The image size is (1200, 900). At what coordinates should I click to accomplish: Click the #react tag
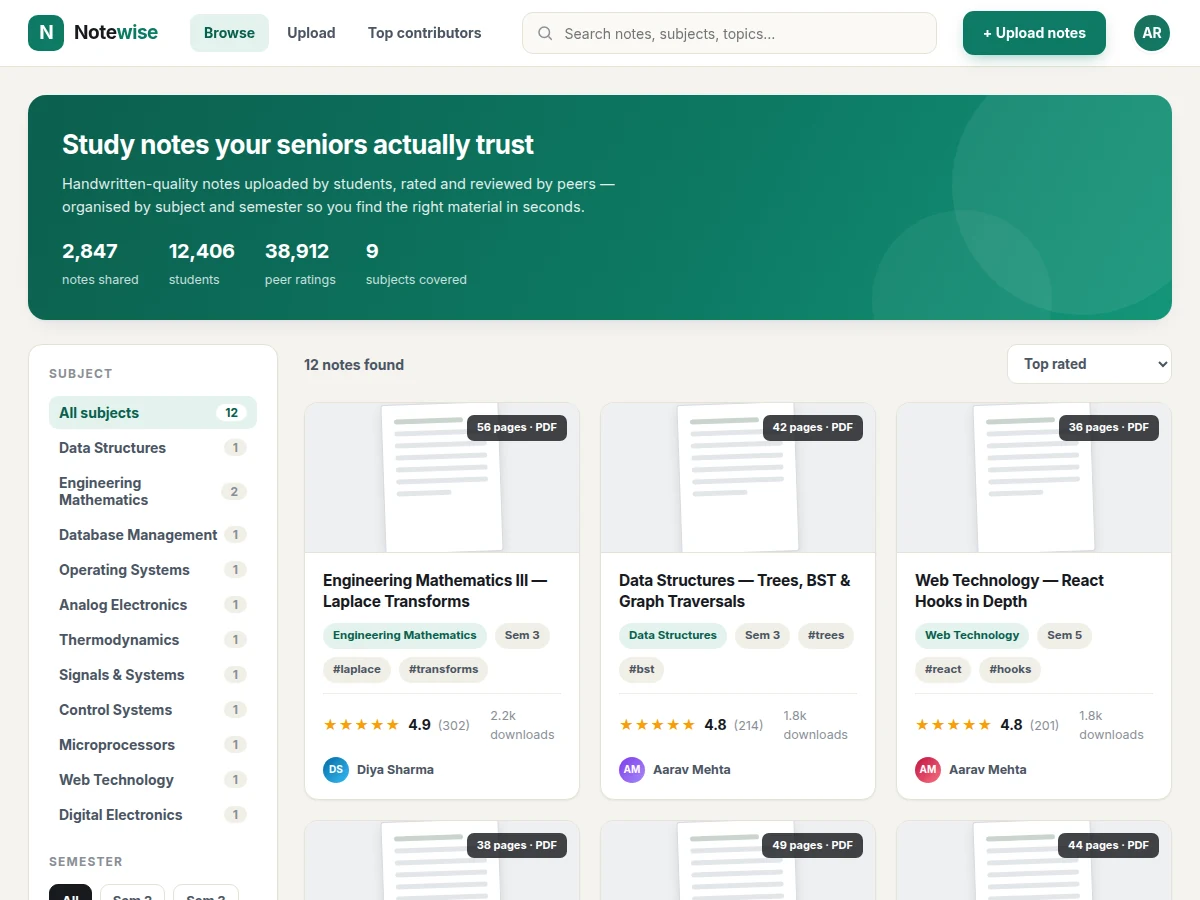point(943,669)
